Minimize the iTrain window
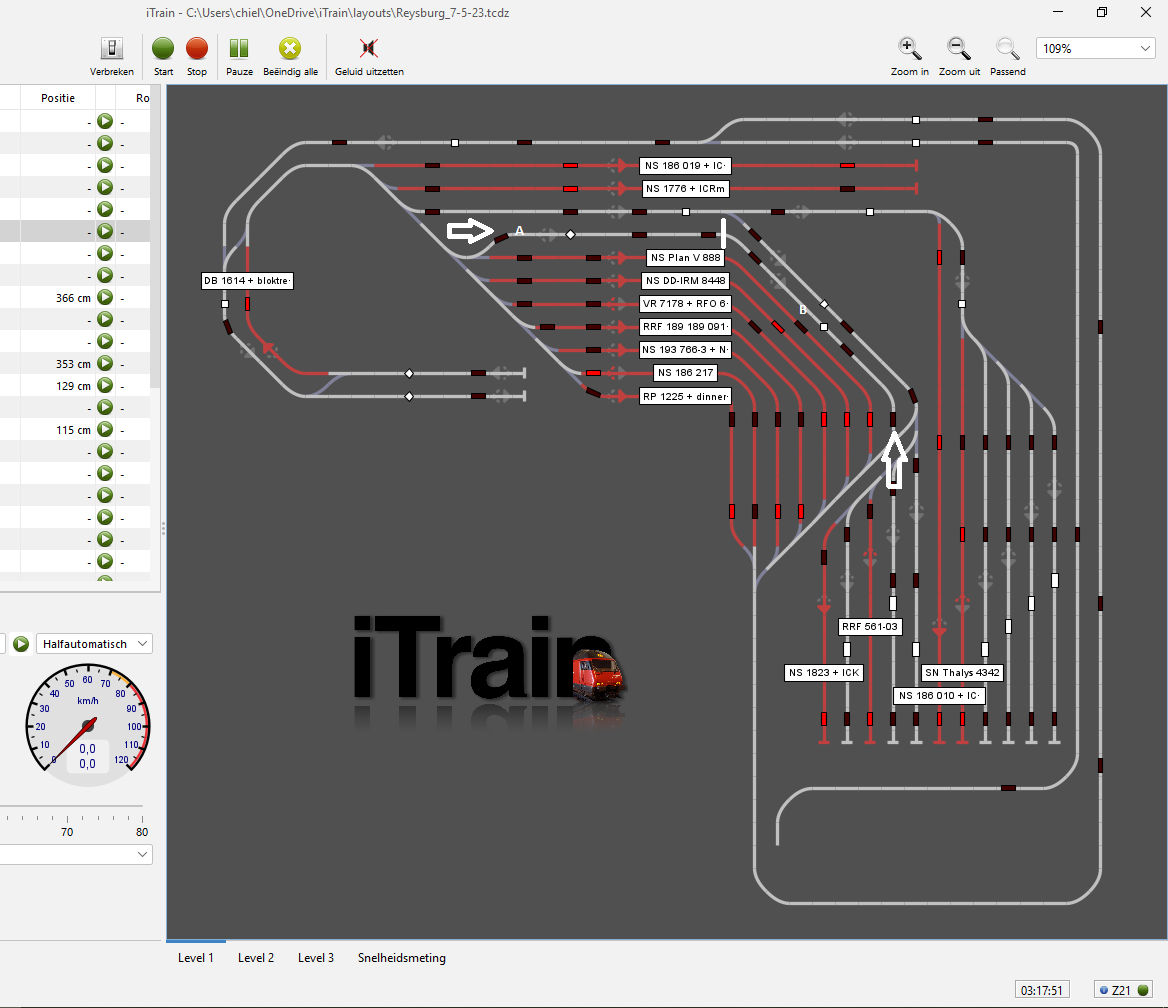 coord(1058,12)
